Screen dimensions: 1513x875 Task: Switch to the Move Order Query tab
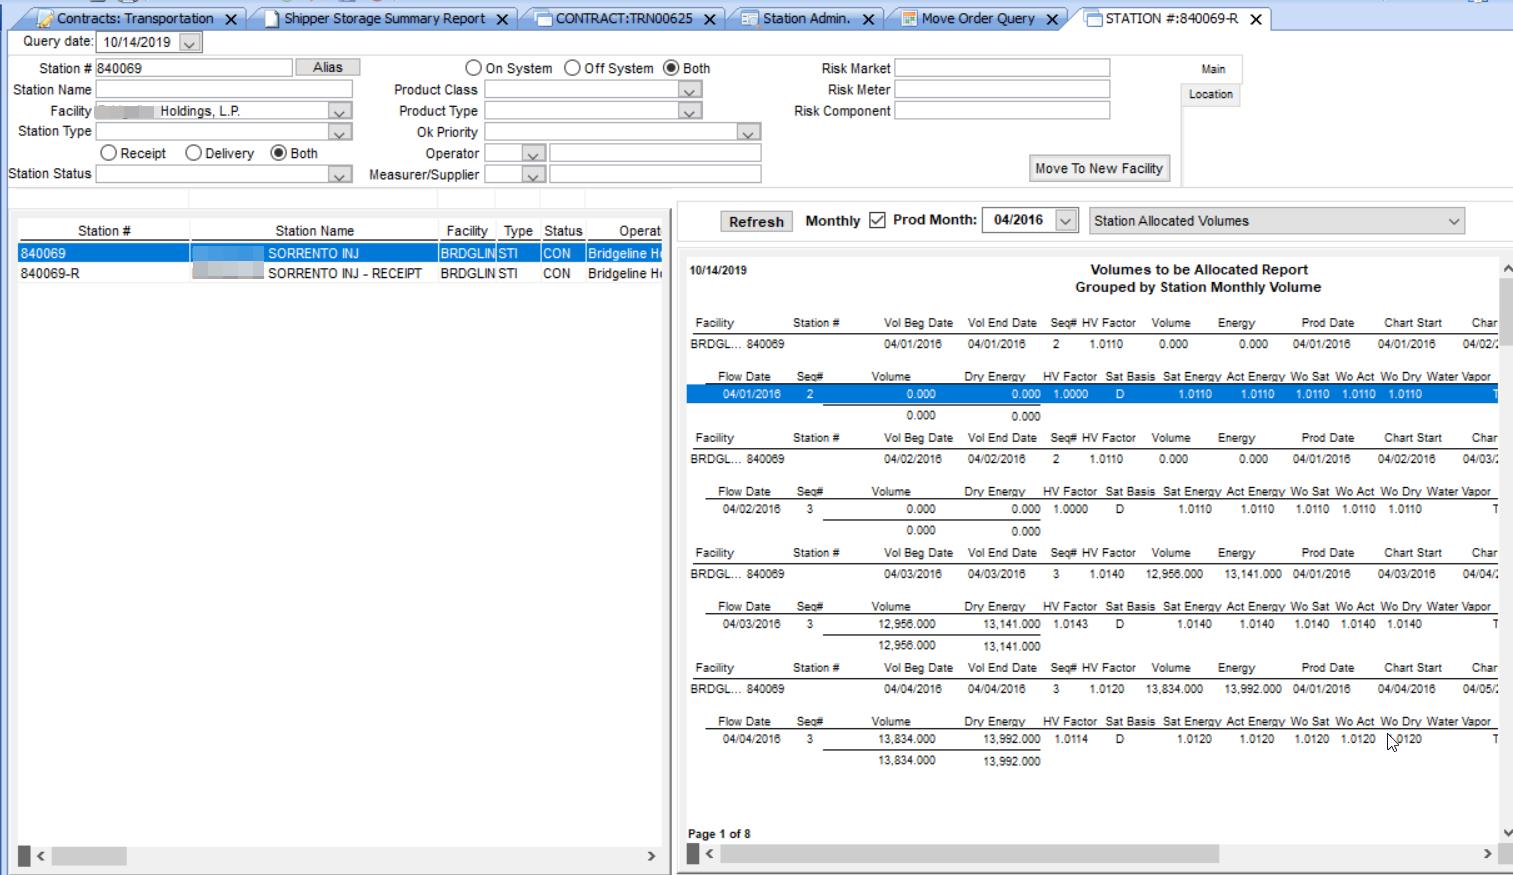(x=977, y=19)
